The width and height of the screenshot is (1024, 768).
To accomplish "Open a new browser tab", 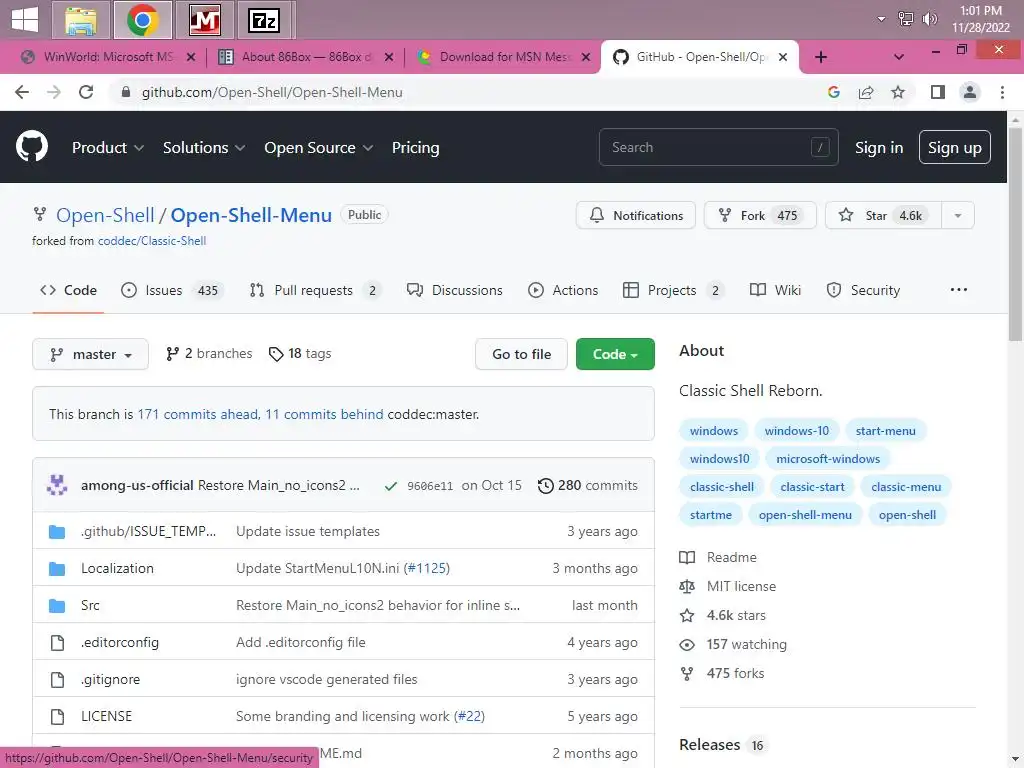I will [821, 57].
